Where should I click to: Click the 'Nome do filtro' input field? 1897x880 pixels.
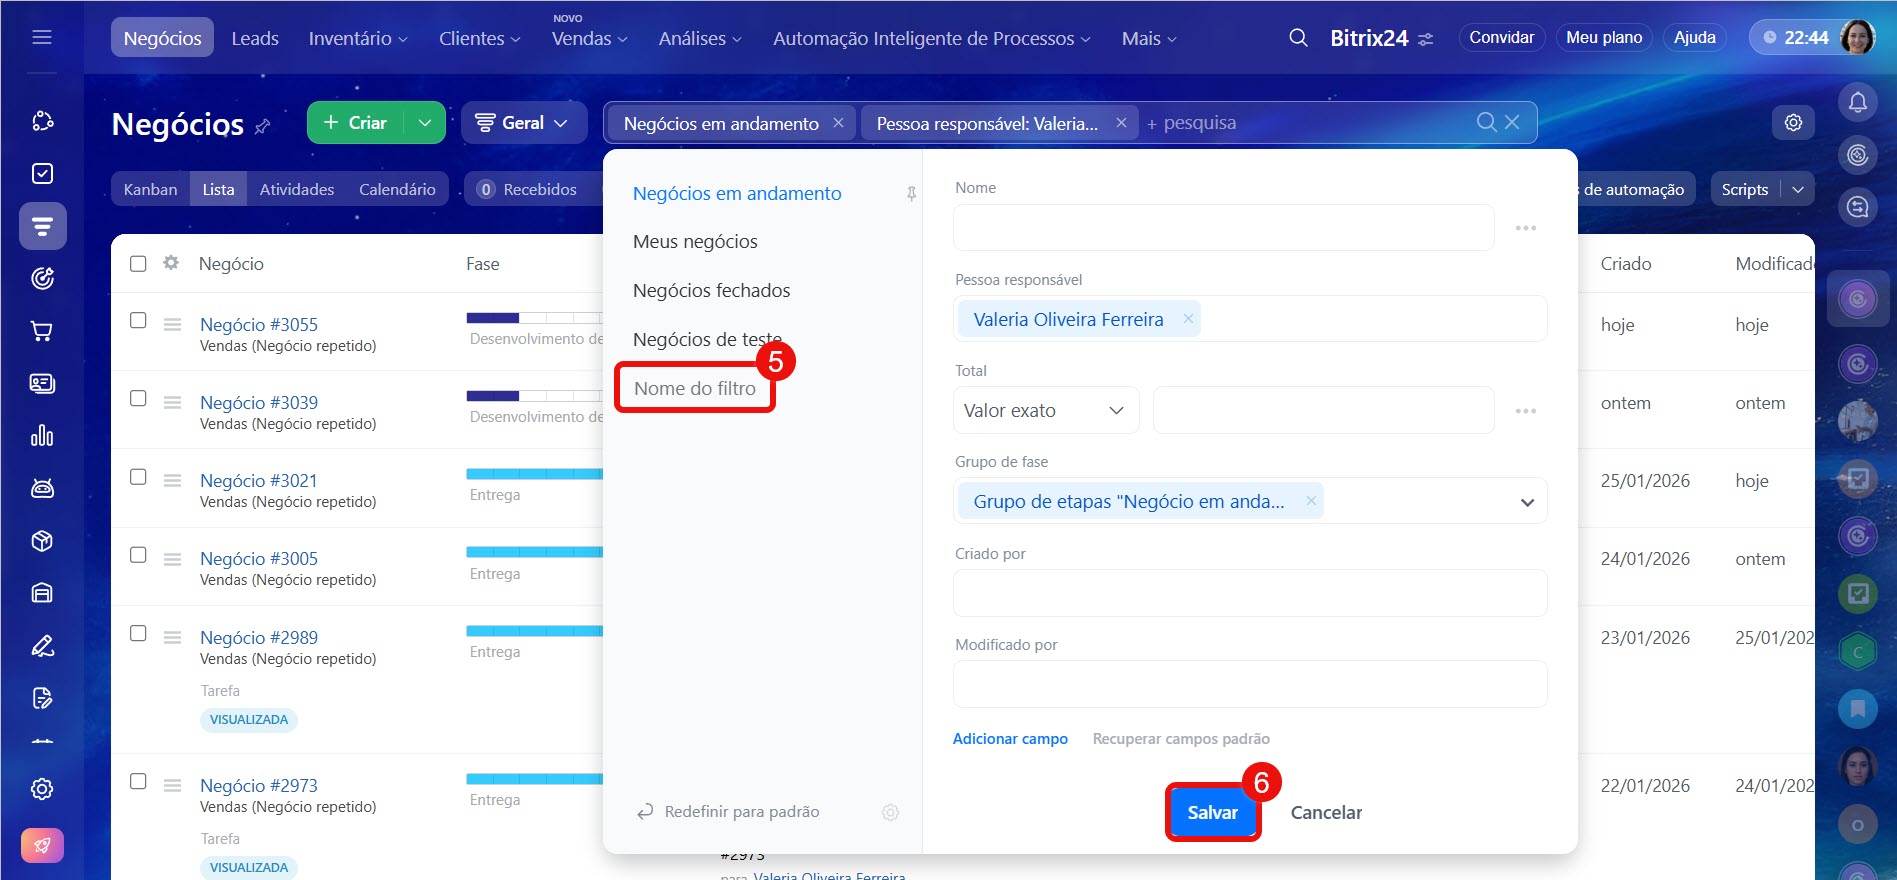point(695,389)
